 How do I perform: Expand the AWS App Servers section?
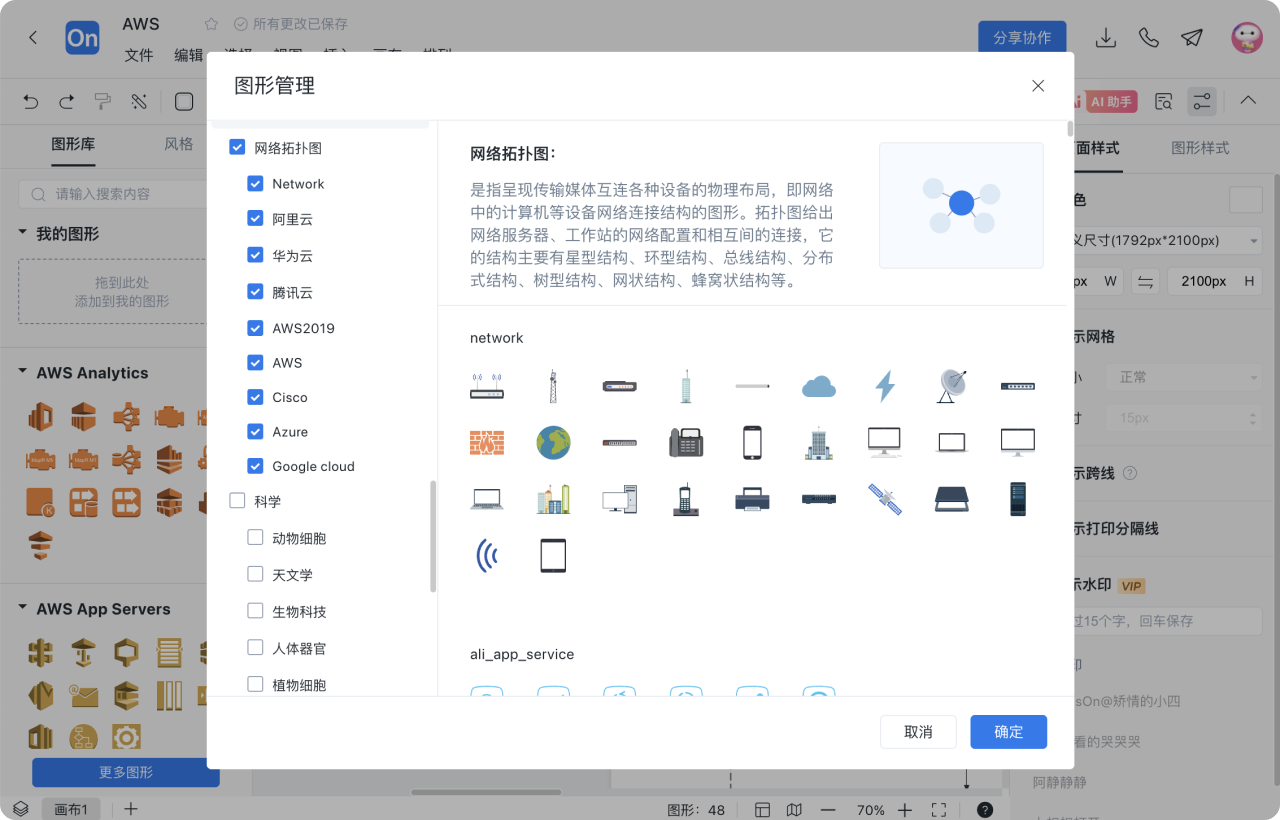point(22,608)
